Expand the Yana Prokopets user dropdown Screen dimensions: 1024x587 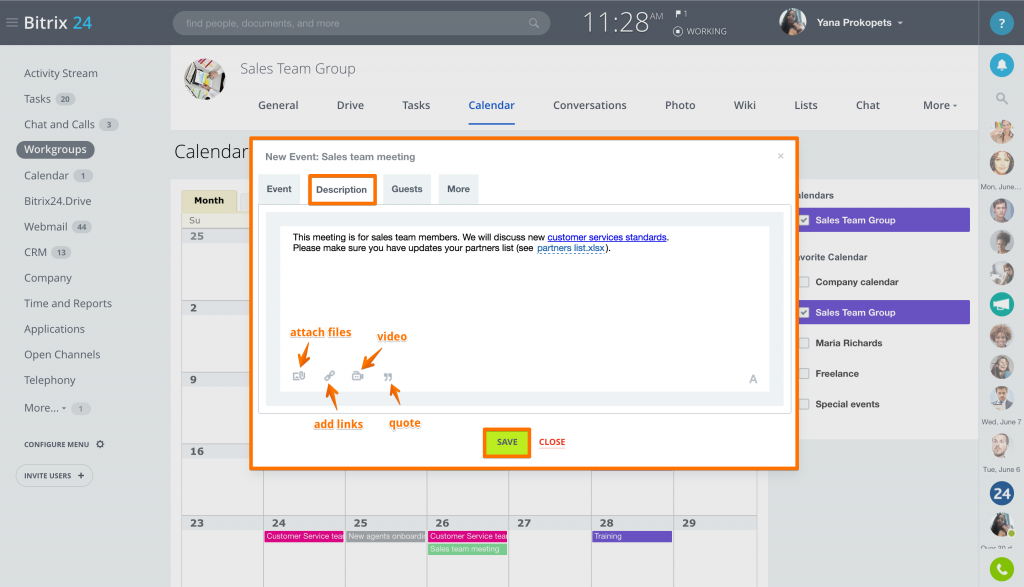900,23
